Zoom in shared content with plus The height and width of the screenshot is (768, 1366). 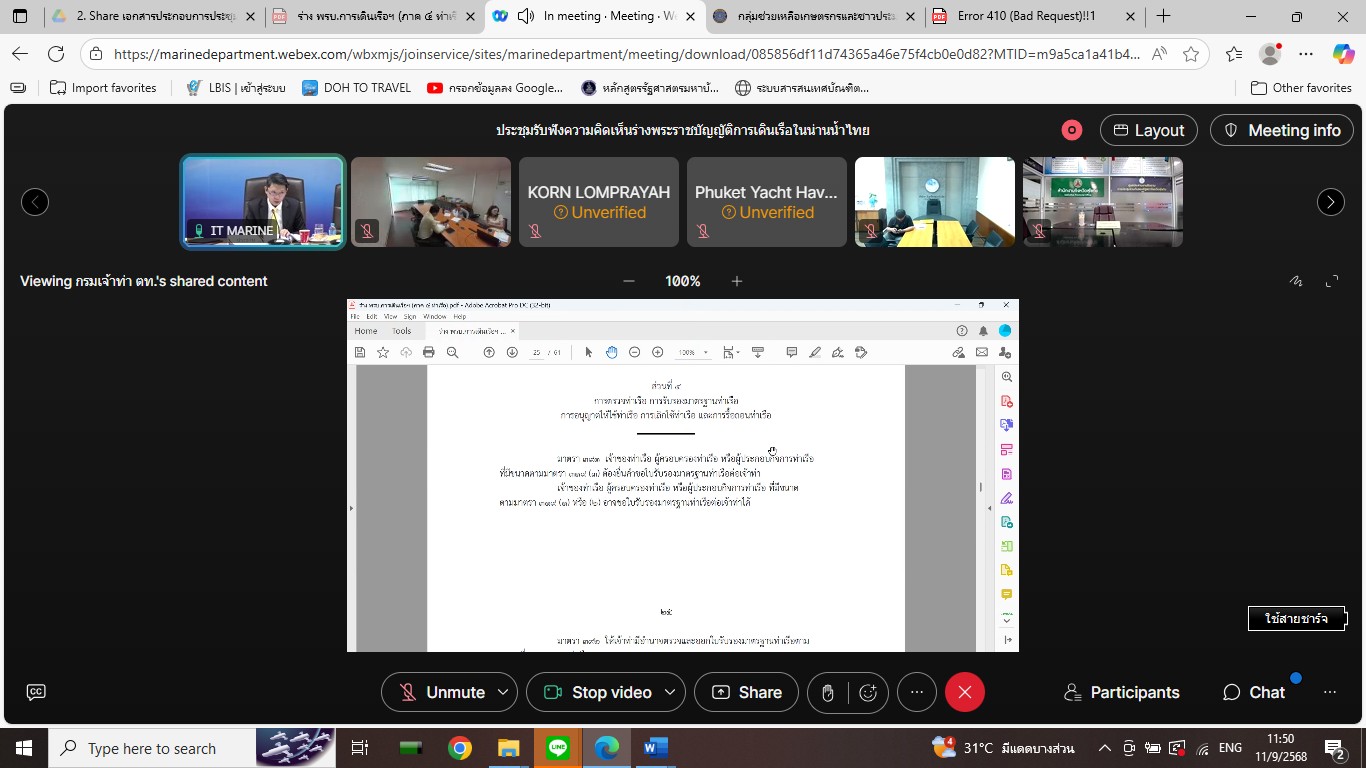pyautogui.click(x=737, y=281)
